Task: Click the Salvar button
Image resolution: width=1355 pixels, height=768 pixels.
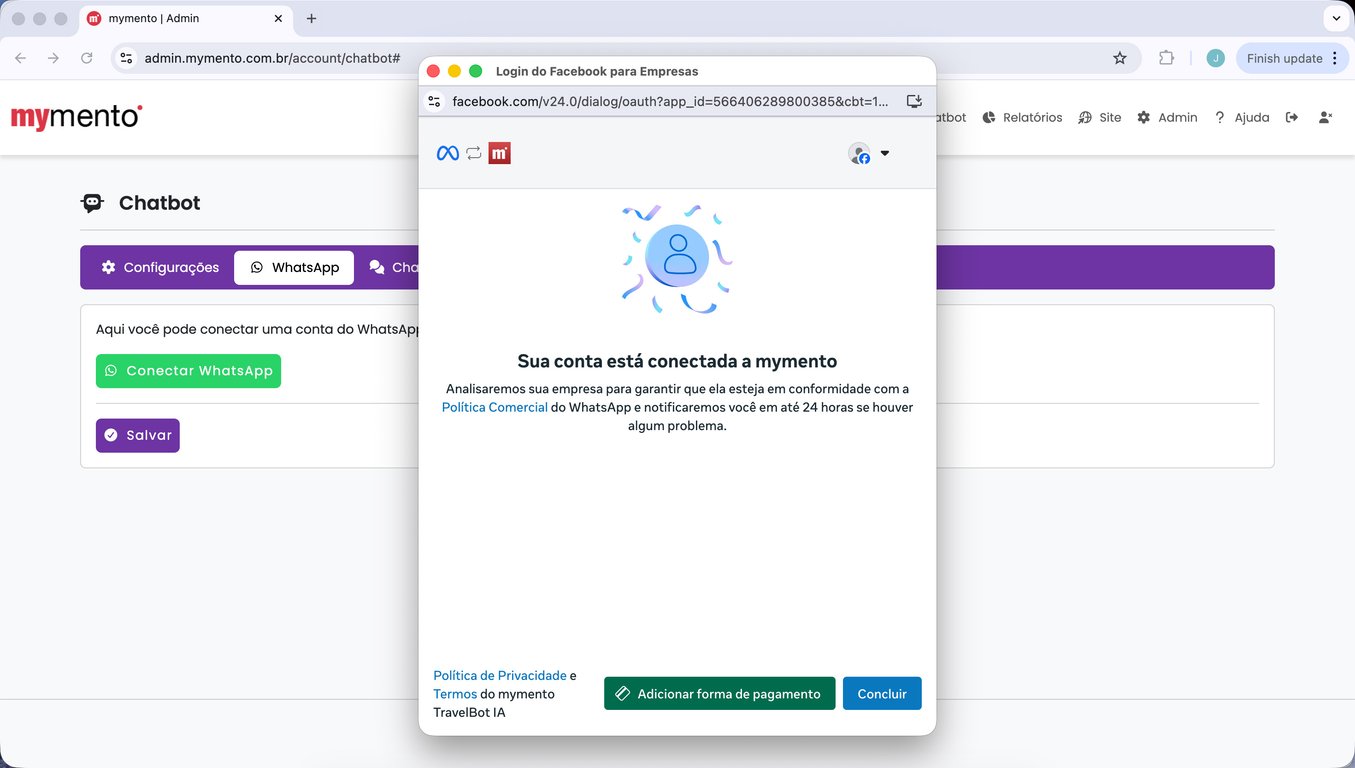Action: [x=138, y=435]
